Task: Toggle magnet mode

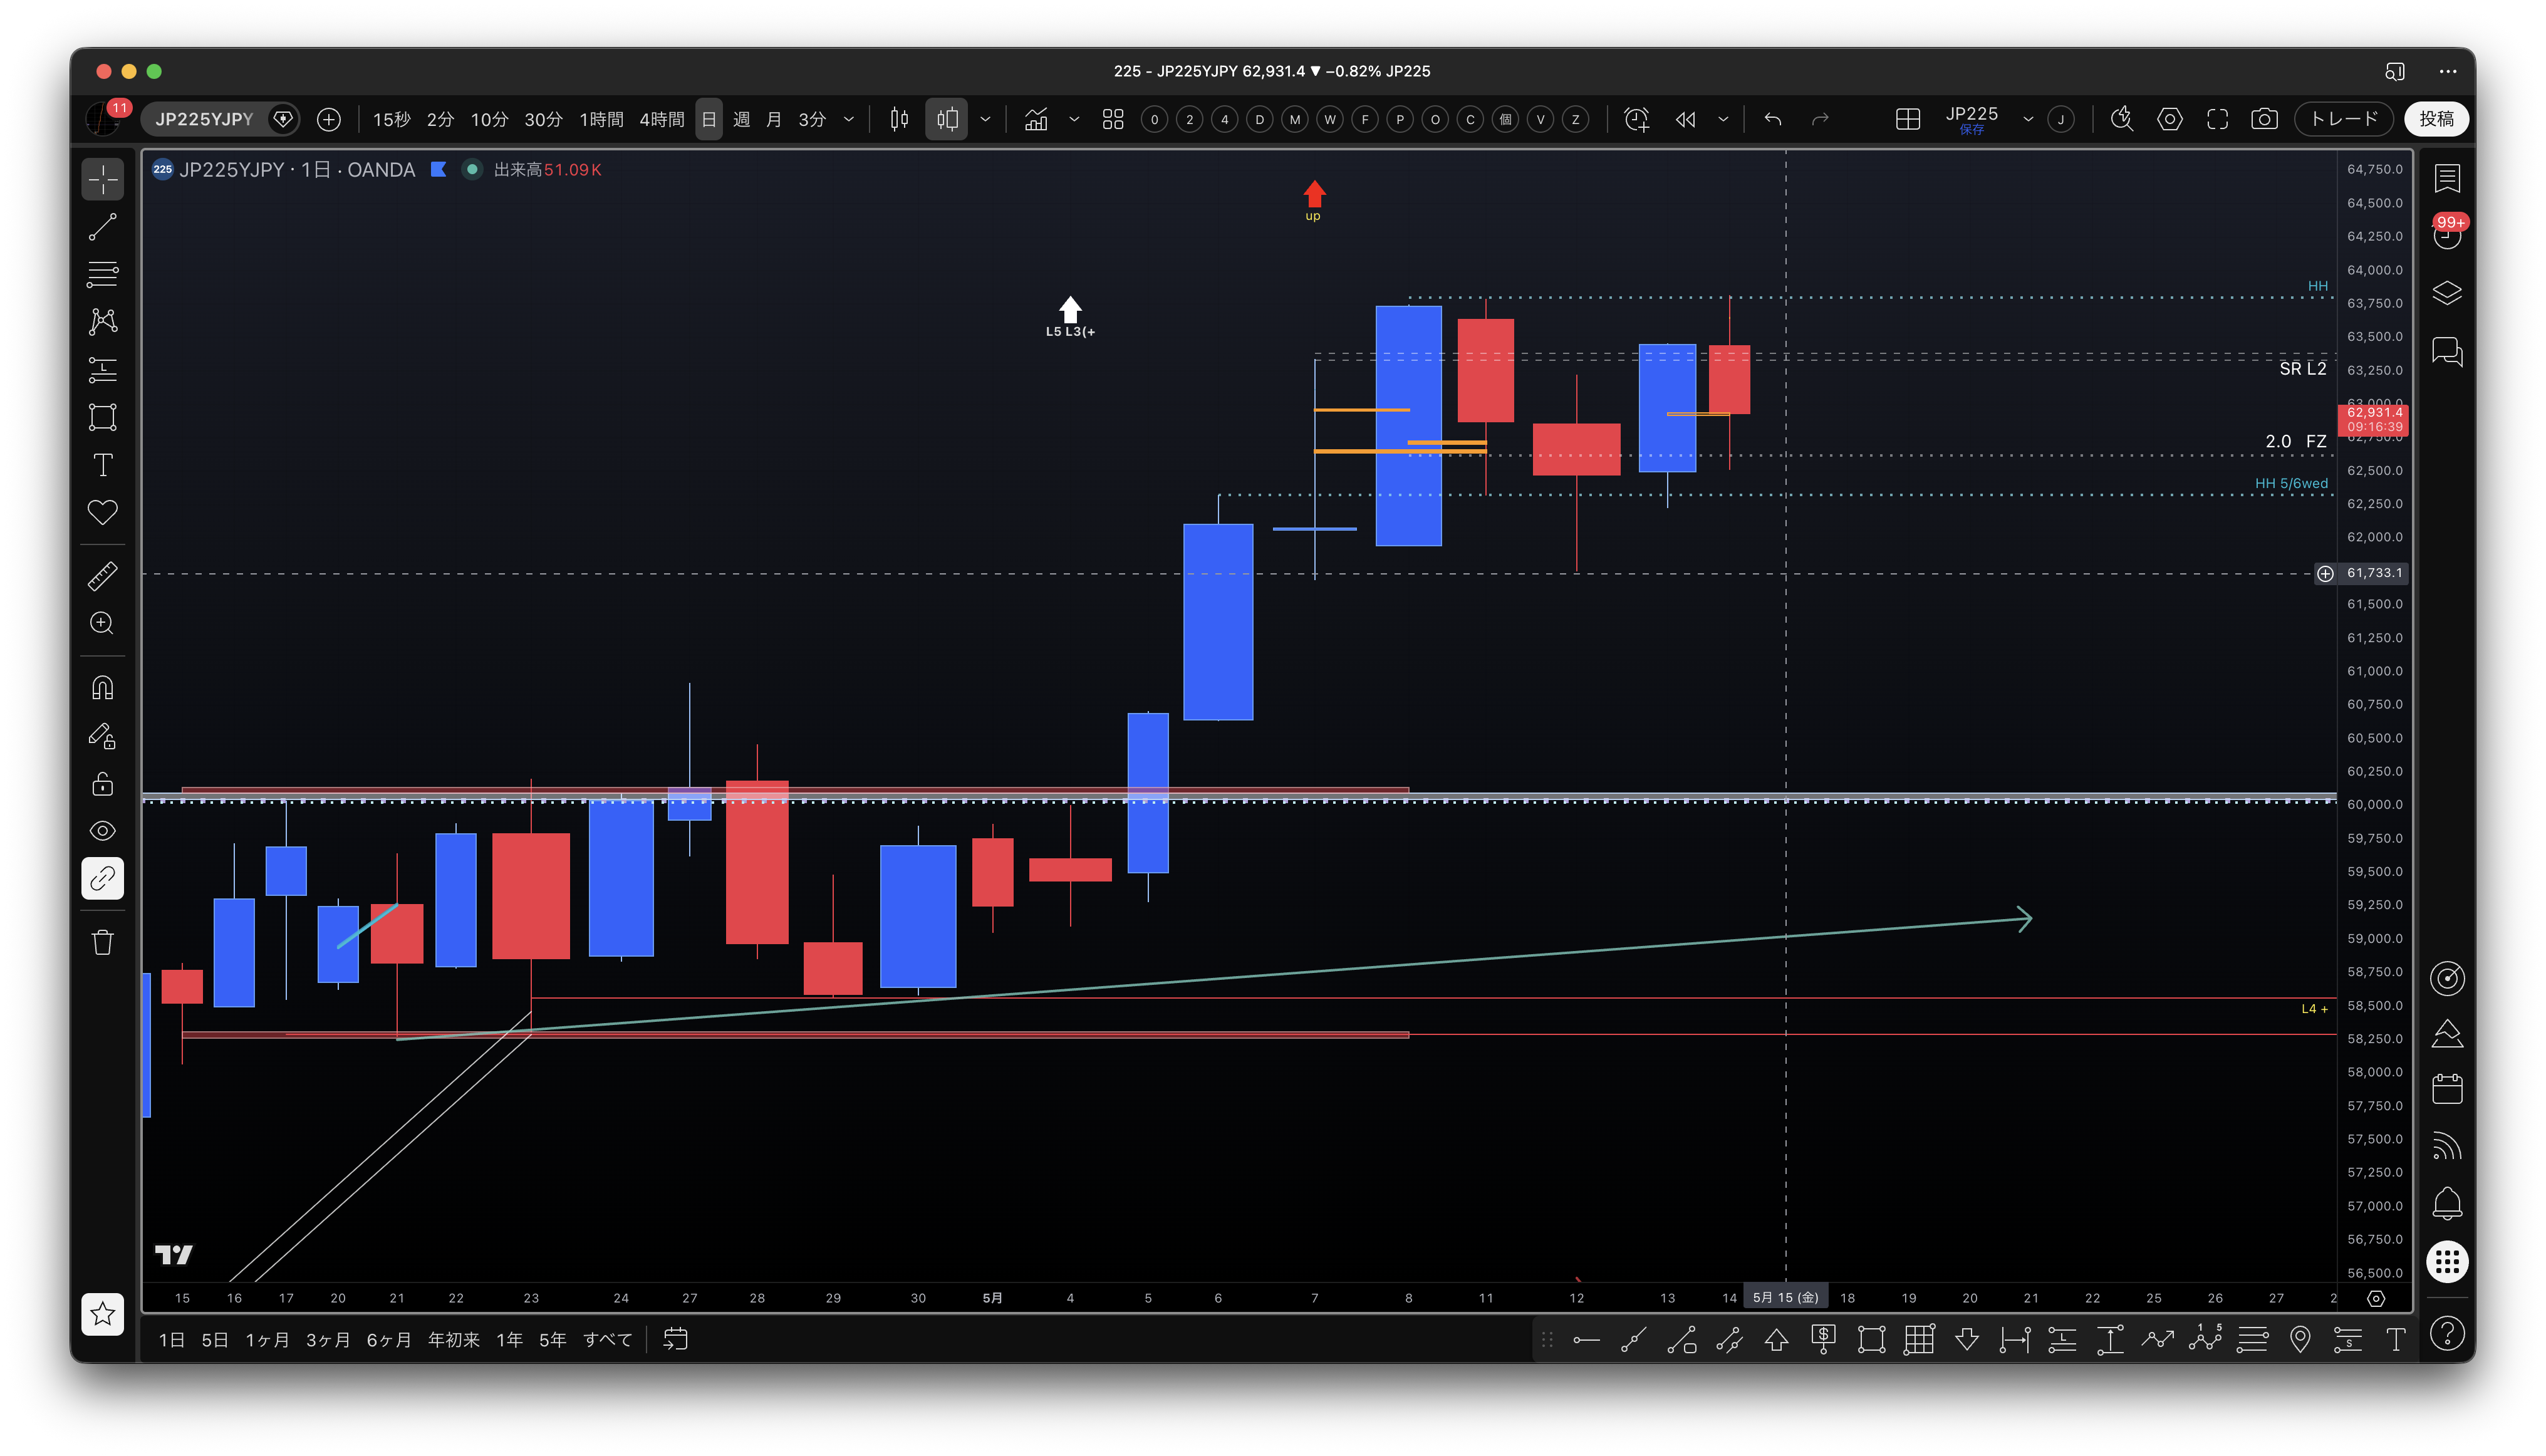Action: [102, 688]
